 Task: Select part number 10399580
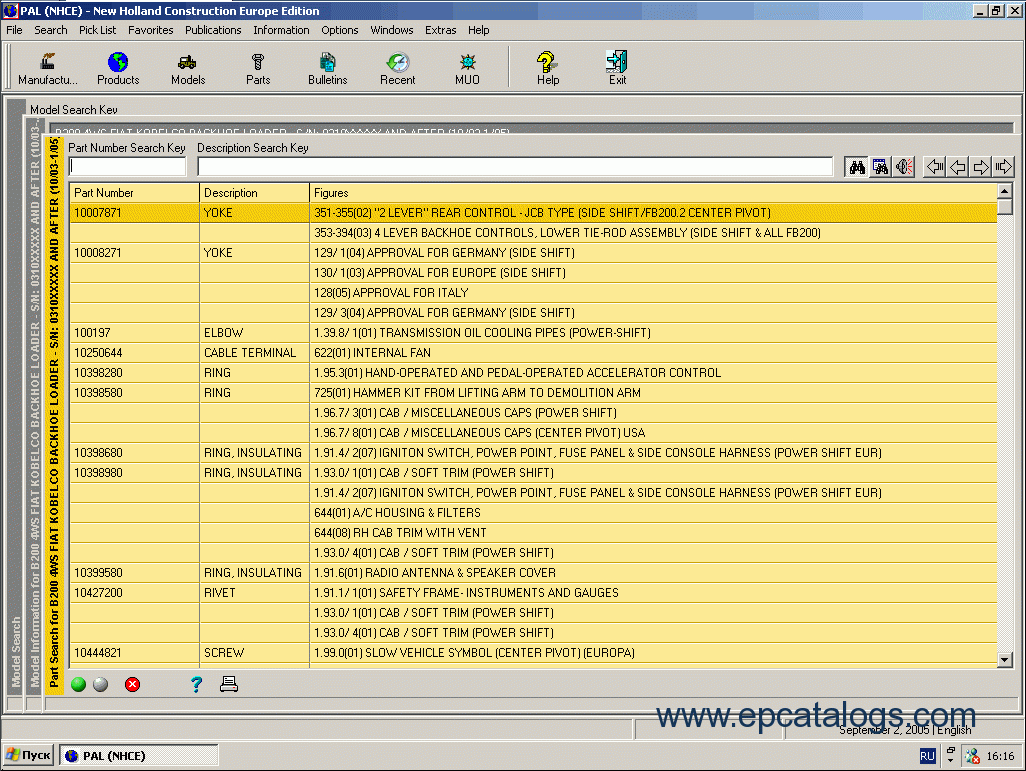[98, 573]
